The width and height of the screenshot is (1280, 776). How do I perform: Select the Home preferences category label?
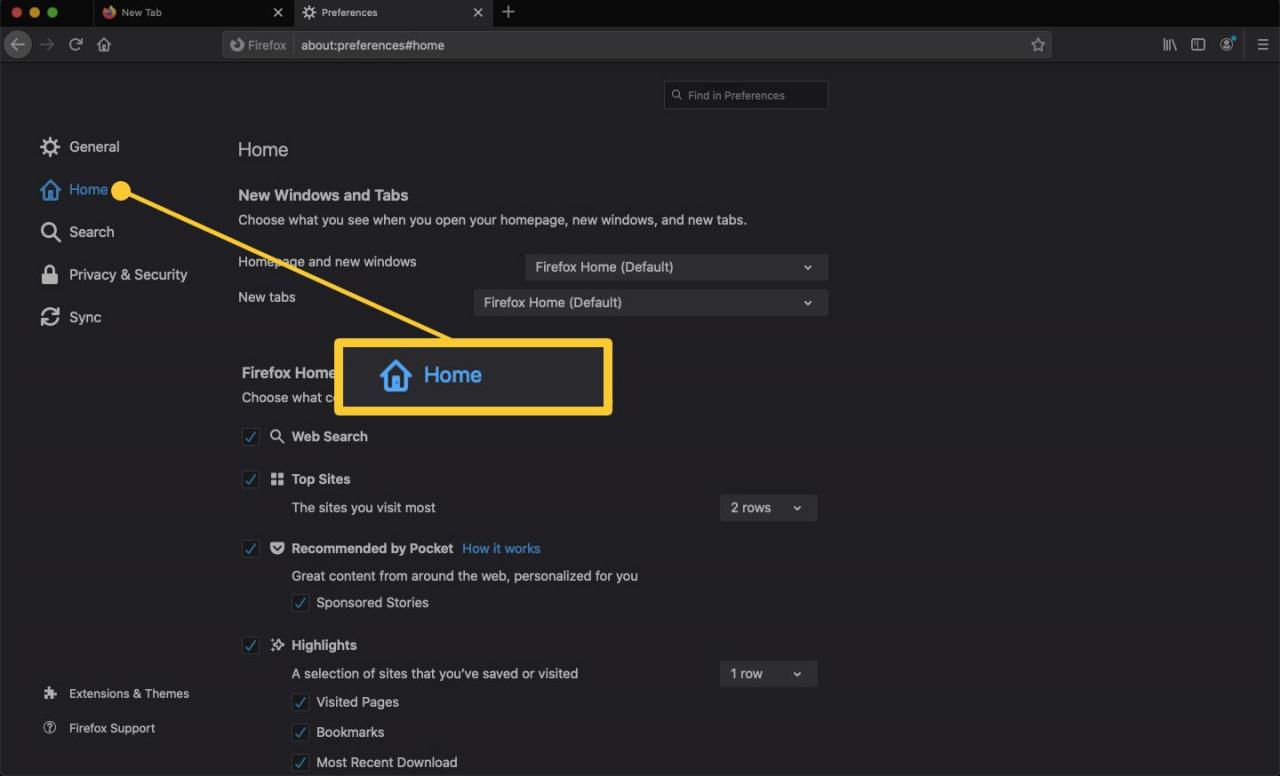click(88, 190)
